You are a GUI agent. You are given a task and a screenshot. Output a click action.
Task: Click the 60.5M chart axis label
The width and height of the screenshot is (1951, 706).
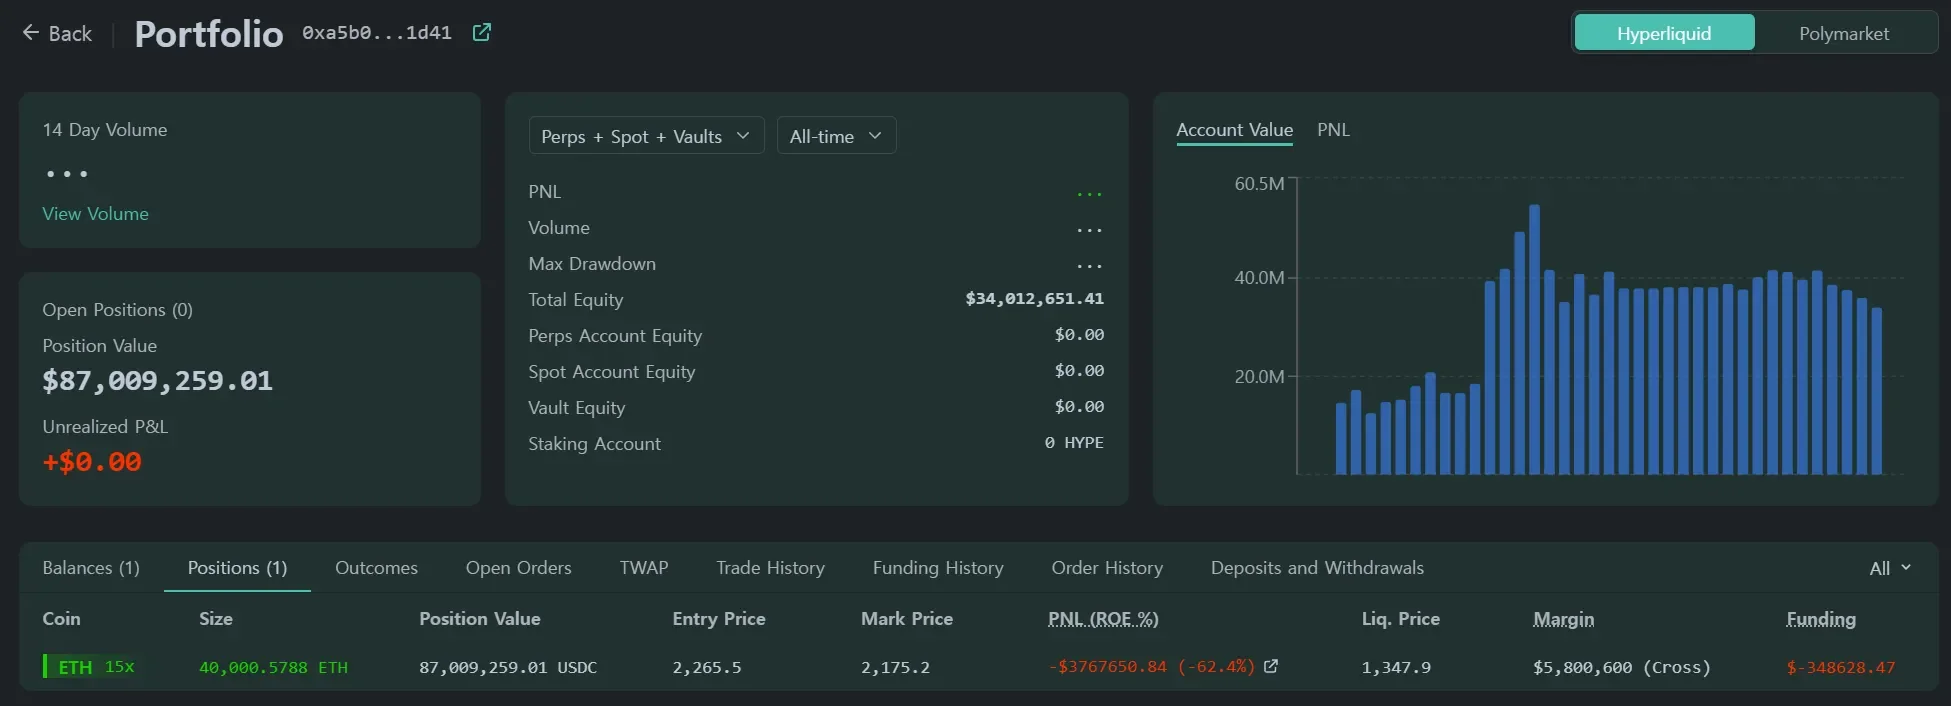click(1259, 184)
